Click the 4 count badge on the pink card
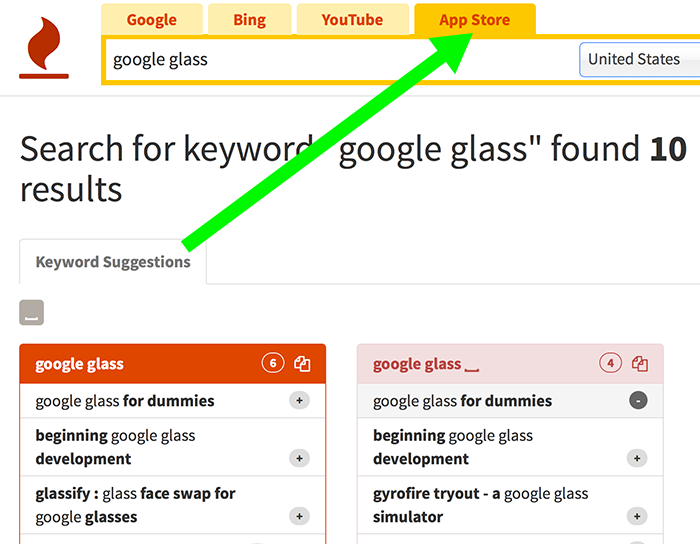Viewport: 700px width, 544px height. [x=610, y=363]
